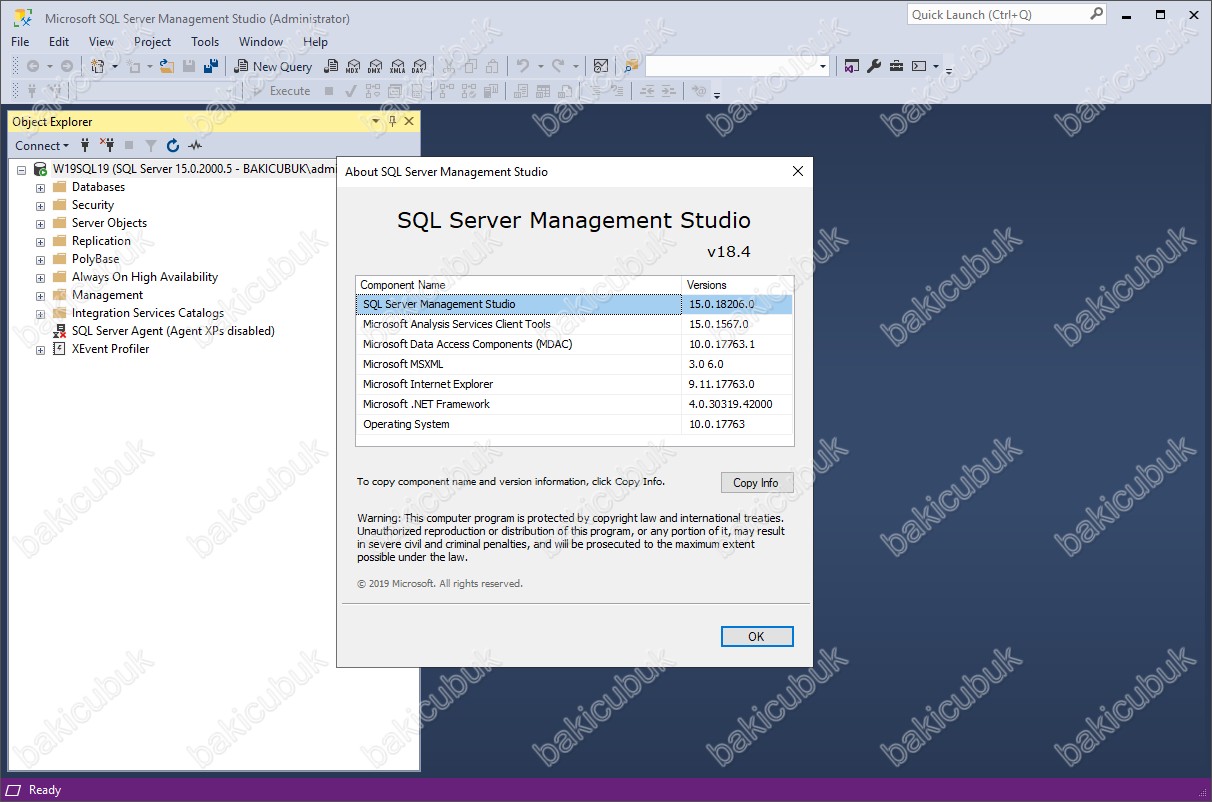1212x802 pixels.
Task: Click the Find in Files icon
Action: click(x=631, y=66)
